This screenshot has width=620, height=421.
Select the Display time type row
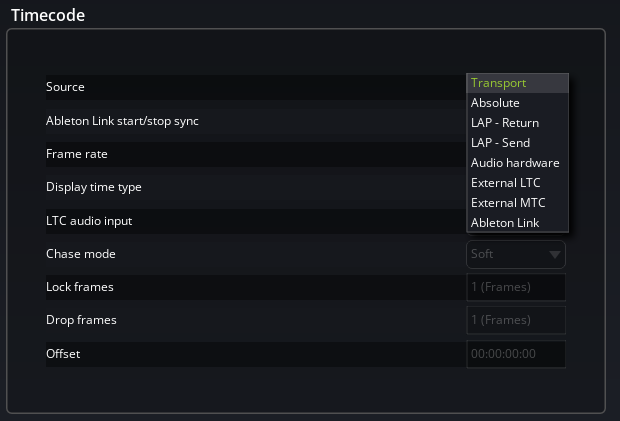(94, 187)
